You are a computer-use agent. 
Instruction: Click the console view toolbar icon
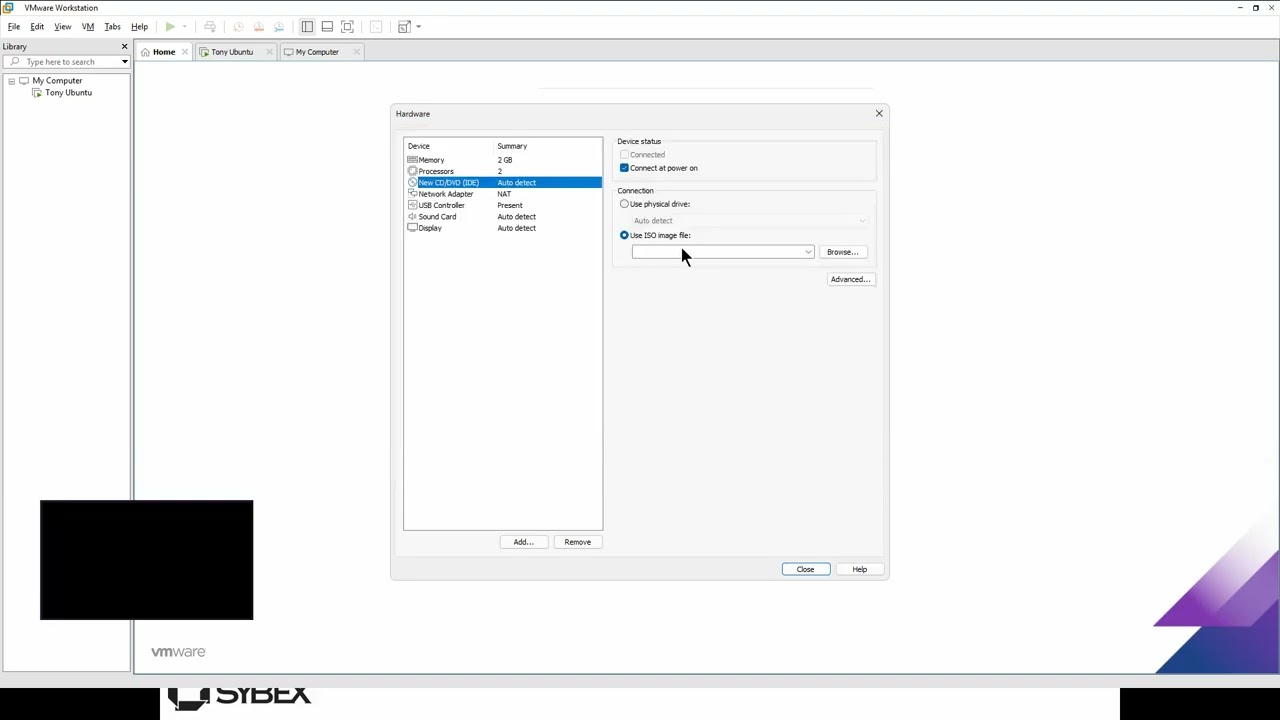tap(376, 27)
